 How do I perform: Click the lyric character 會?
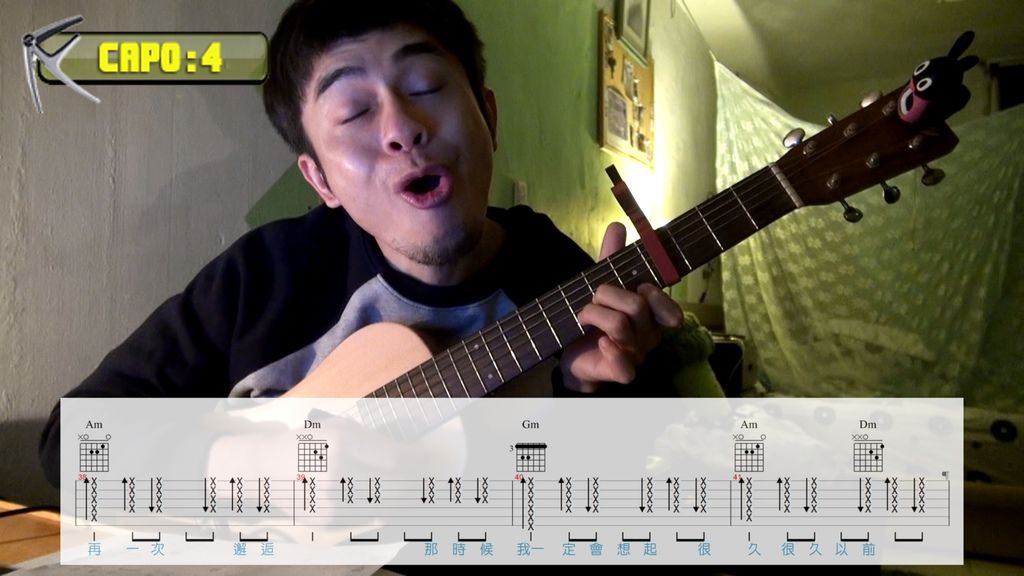[596, 549]
